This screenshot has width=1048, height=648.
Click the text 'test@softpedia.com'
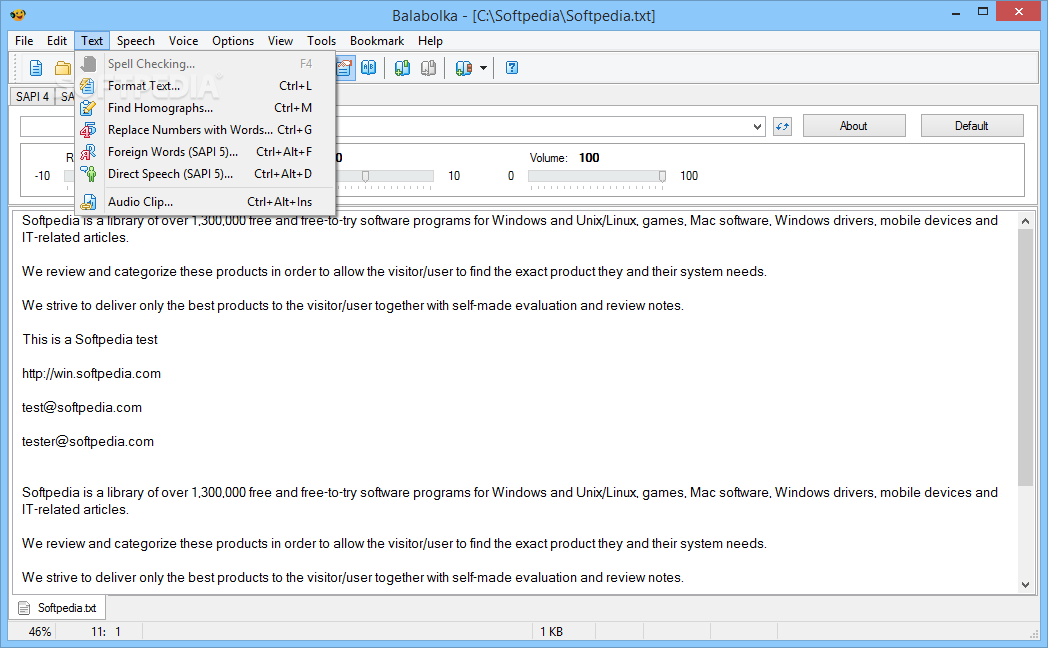pos(82,408)
